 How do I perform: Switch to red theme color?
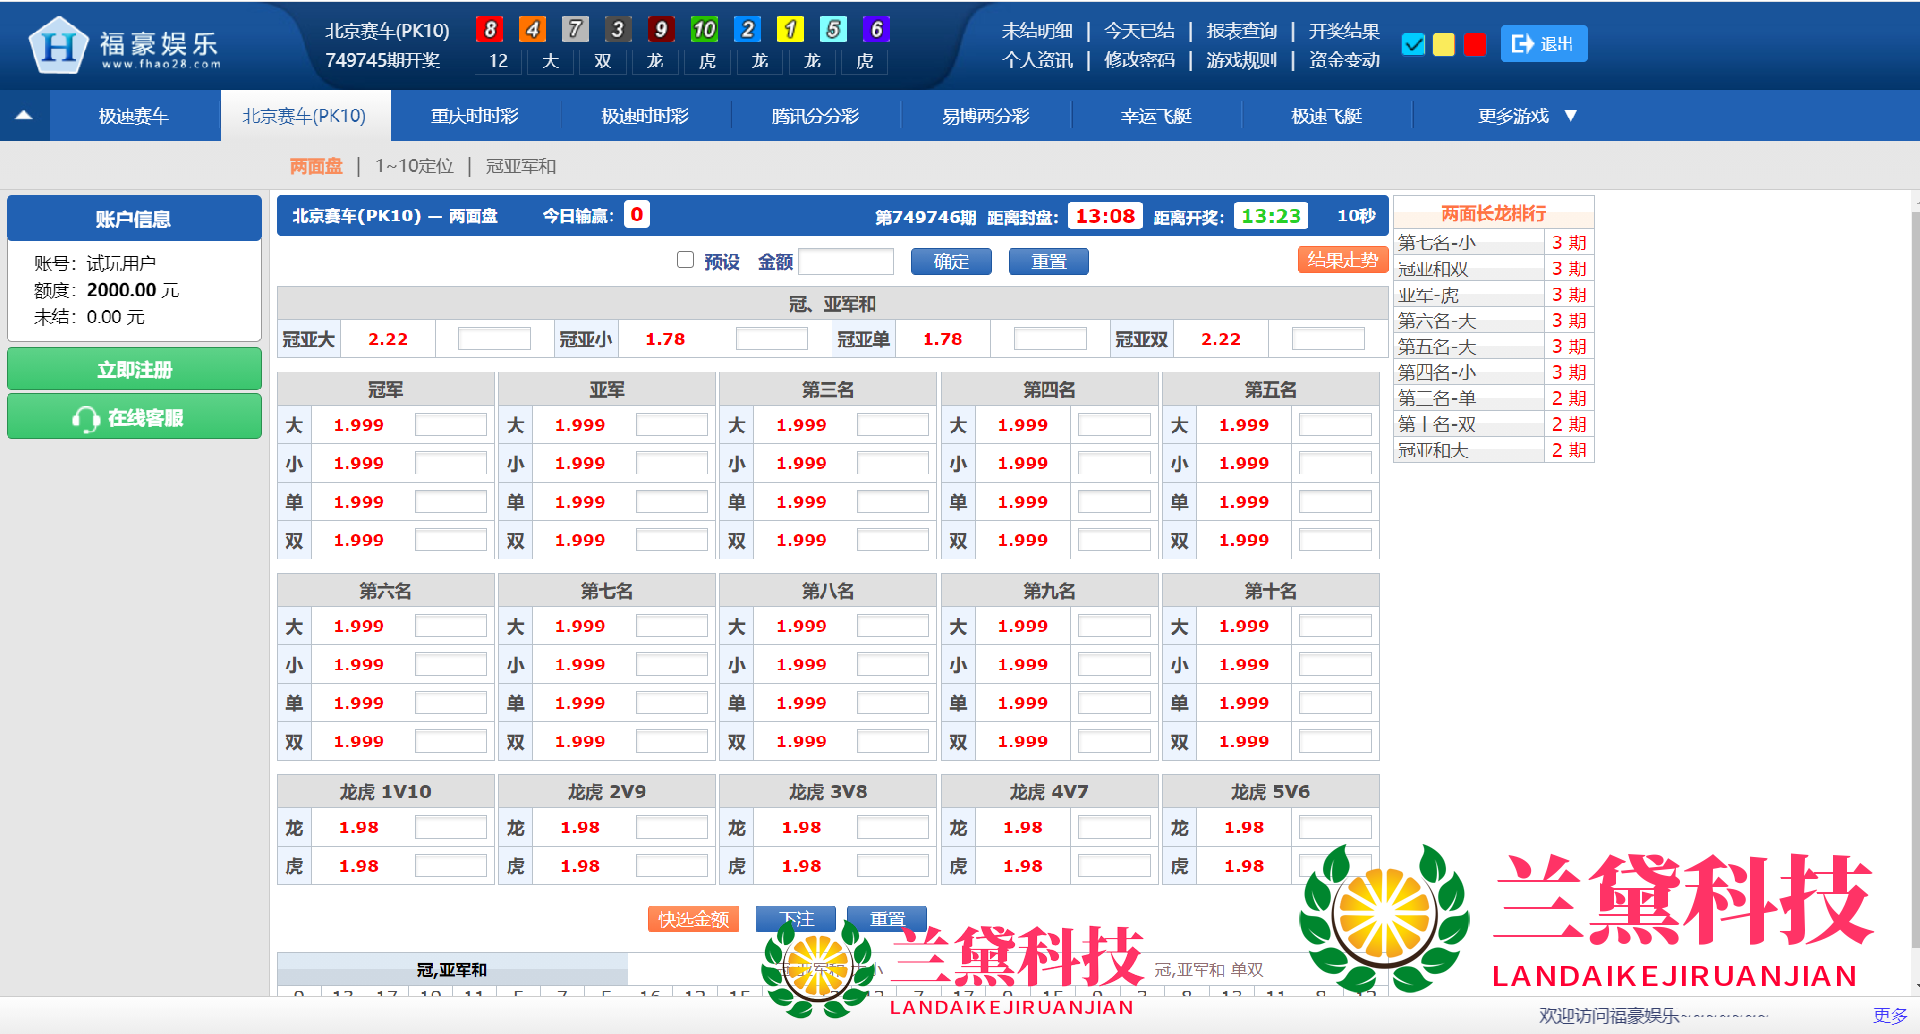coord(1474,45)
